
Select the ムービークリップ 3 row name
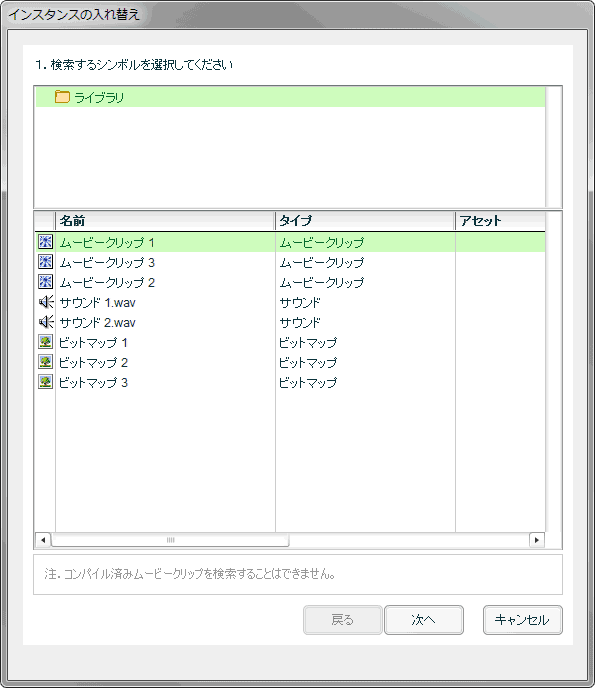[x=107, y=262]
